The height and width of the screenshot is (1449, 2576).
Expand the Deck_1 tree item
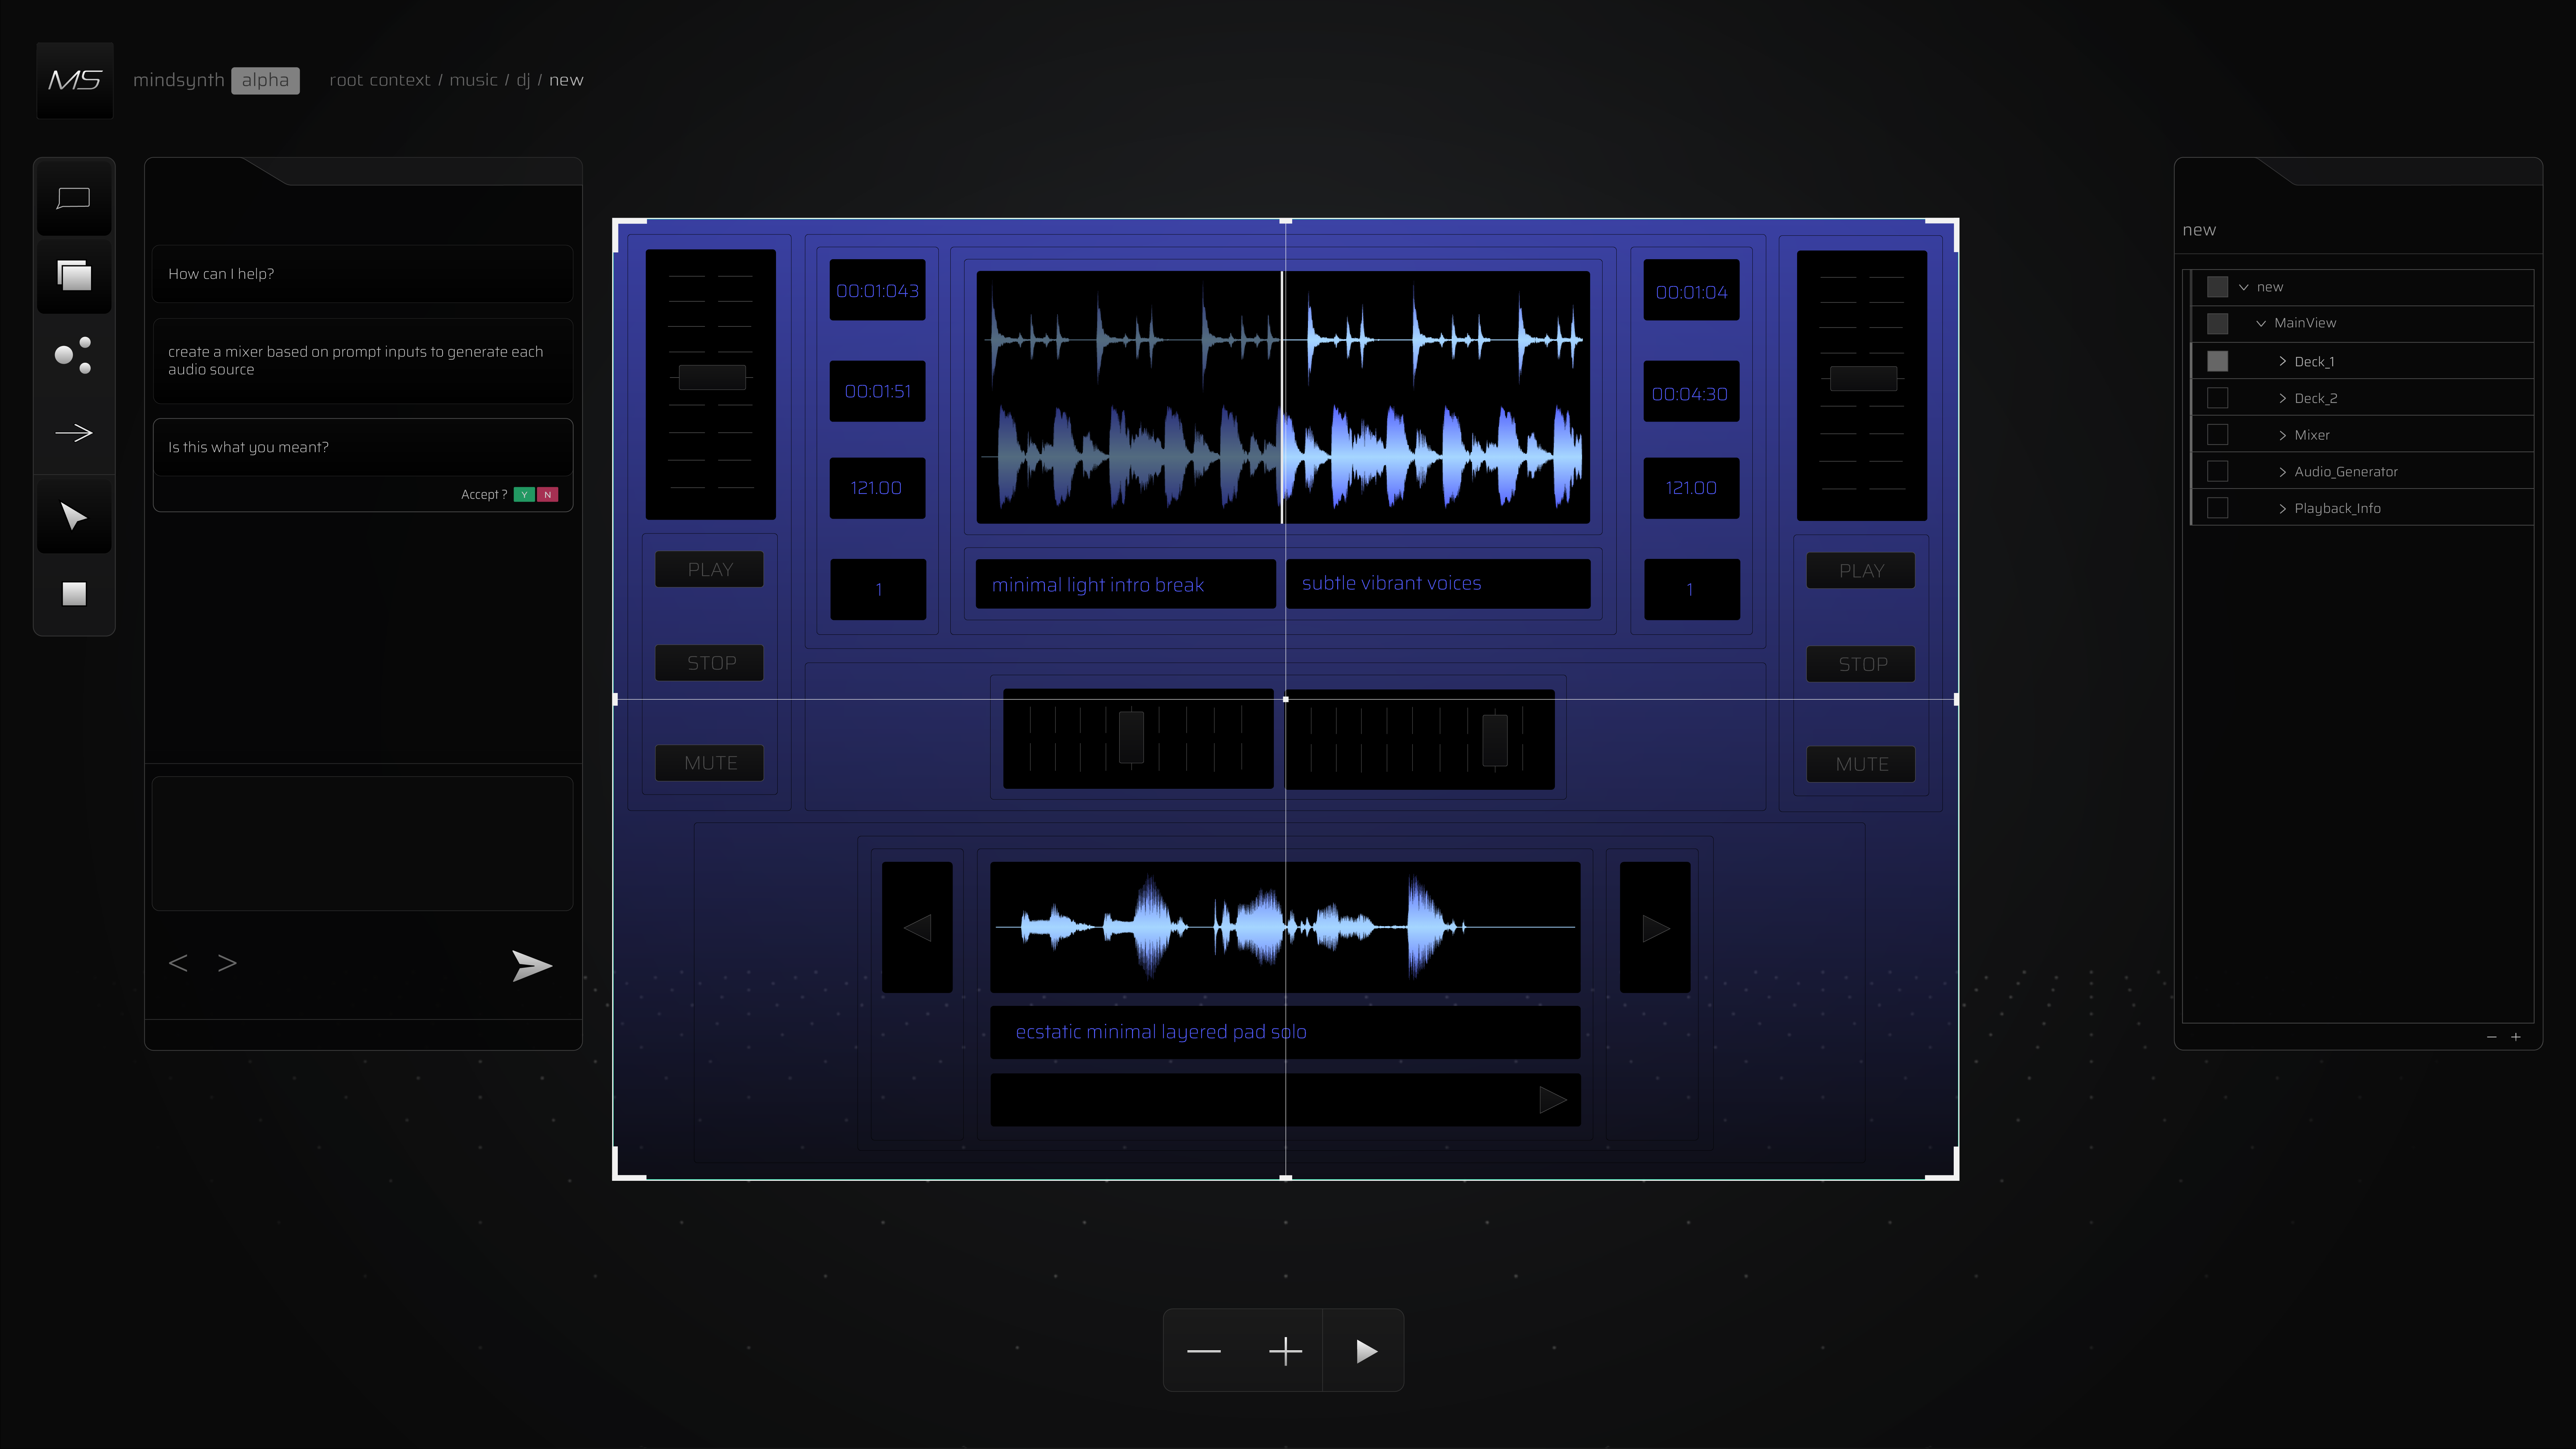click(2284, 361)
